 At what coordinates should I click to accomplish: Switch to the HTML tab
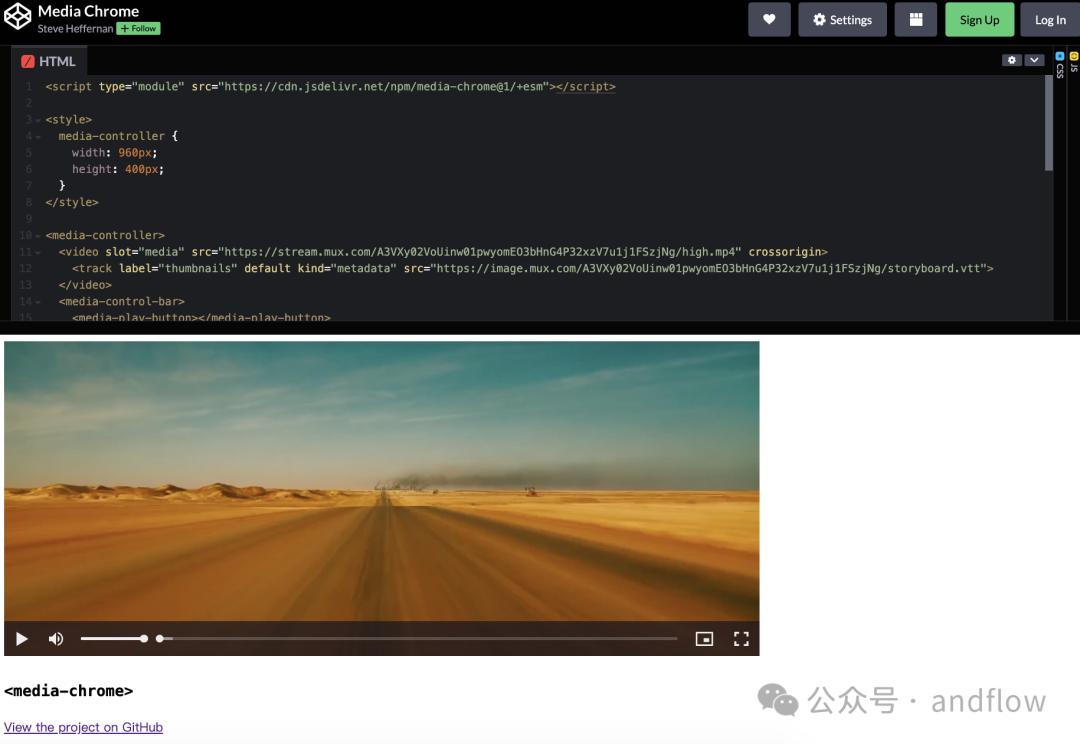pos(48,61)
